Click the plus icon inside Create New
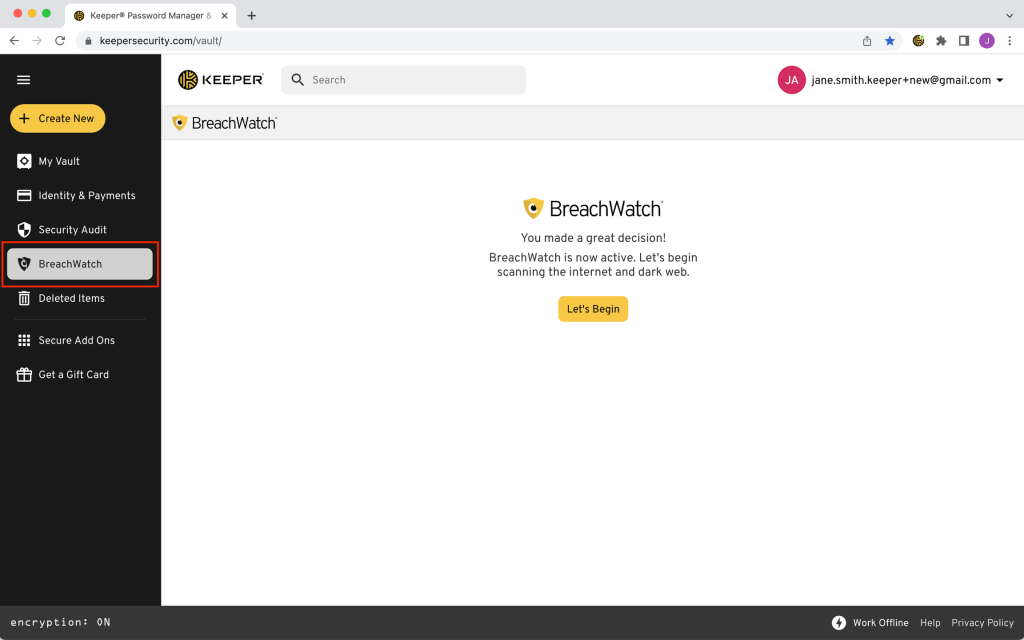Screen dimensions: 1024x640 (24, 118)
